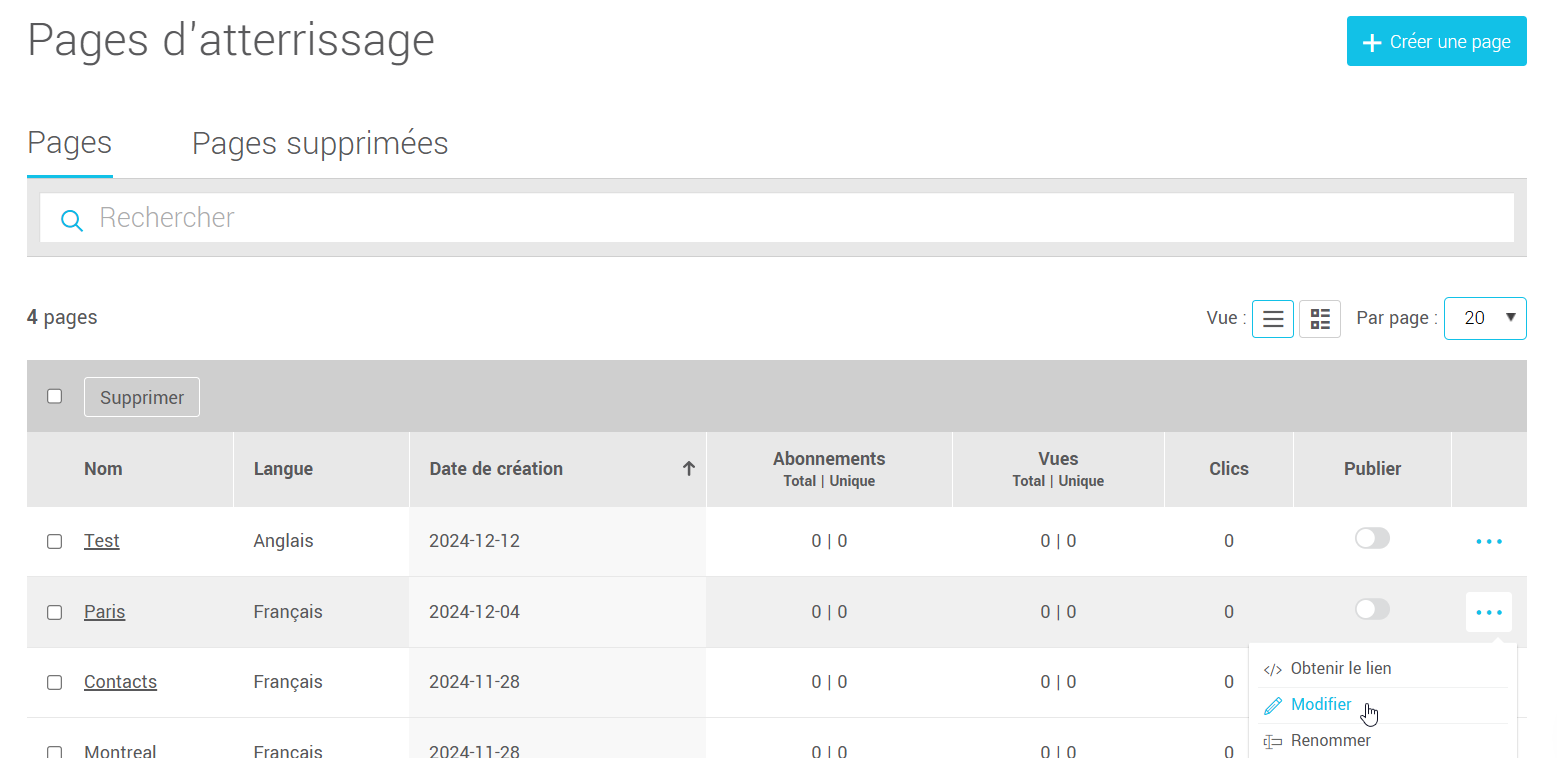Toggle the Publier switch for Test
The image size is (1557, 758).
click(1372, 539)
